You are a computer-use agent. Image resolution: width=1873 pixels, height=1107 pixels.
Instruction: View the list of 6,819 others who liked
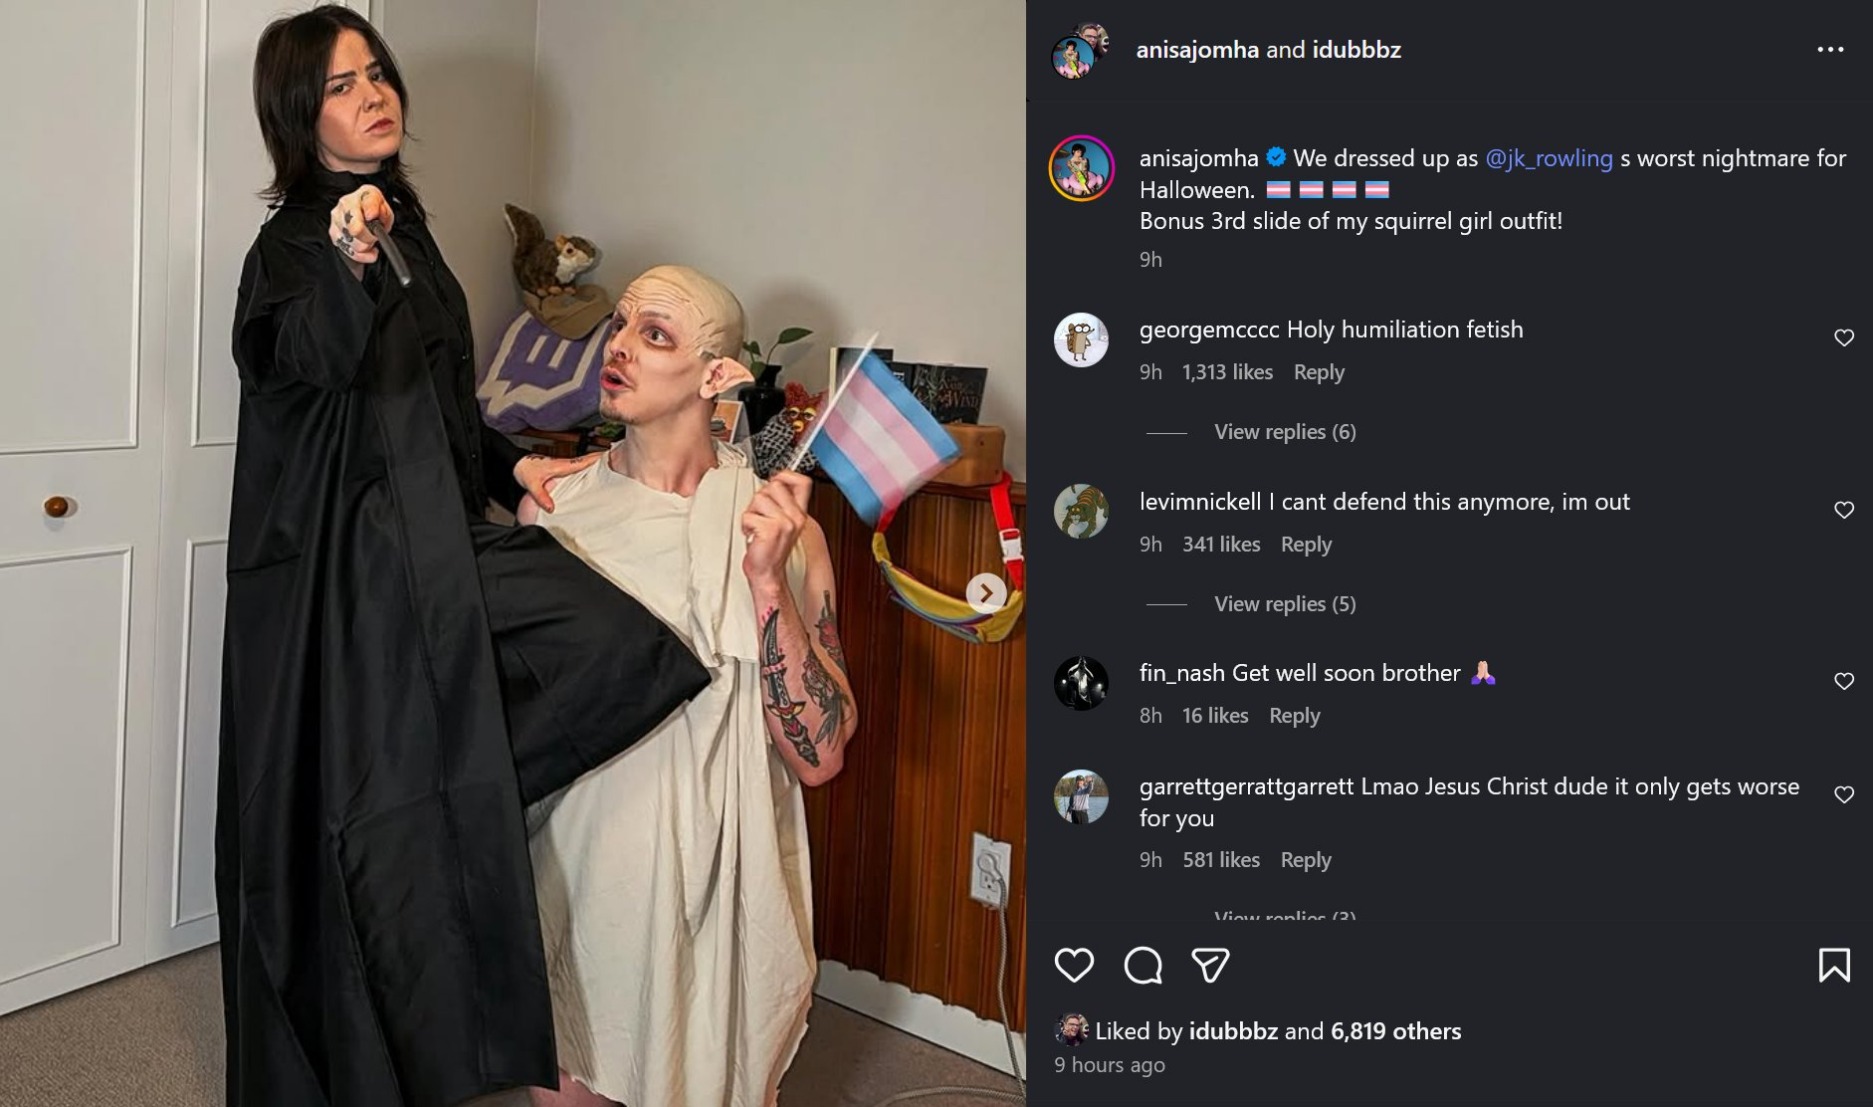click(1396, 1031)
